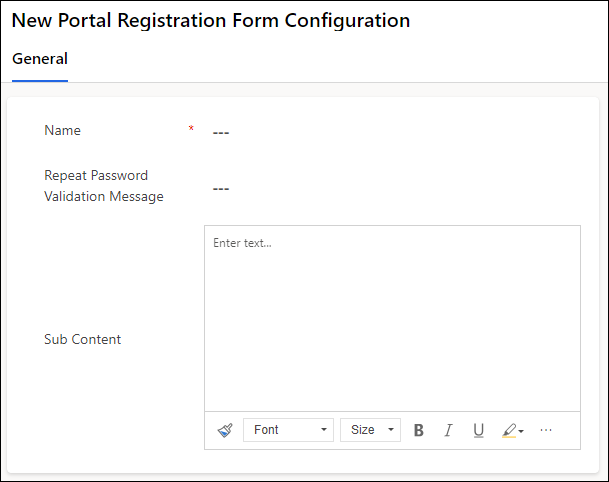This screenshot has width=609, height=482.
Task: Click the red required asterisk beside Name
Action: tap(191, 129)
